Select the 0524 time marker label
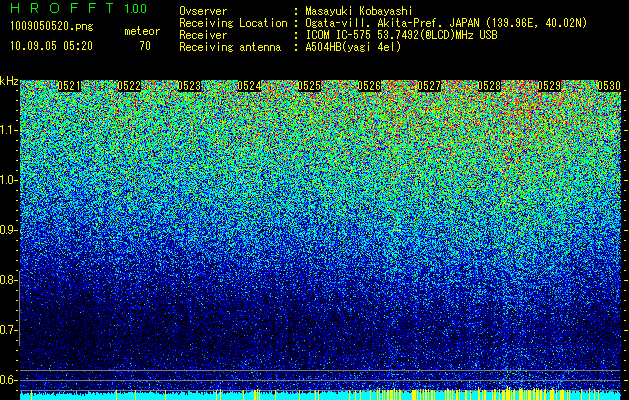The height and width of the screenshot is (400, 629). click(250, 86)
